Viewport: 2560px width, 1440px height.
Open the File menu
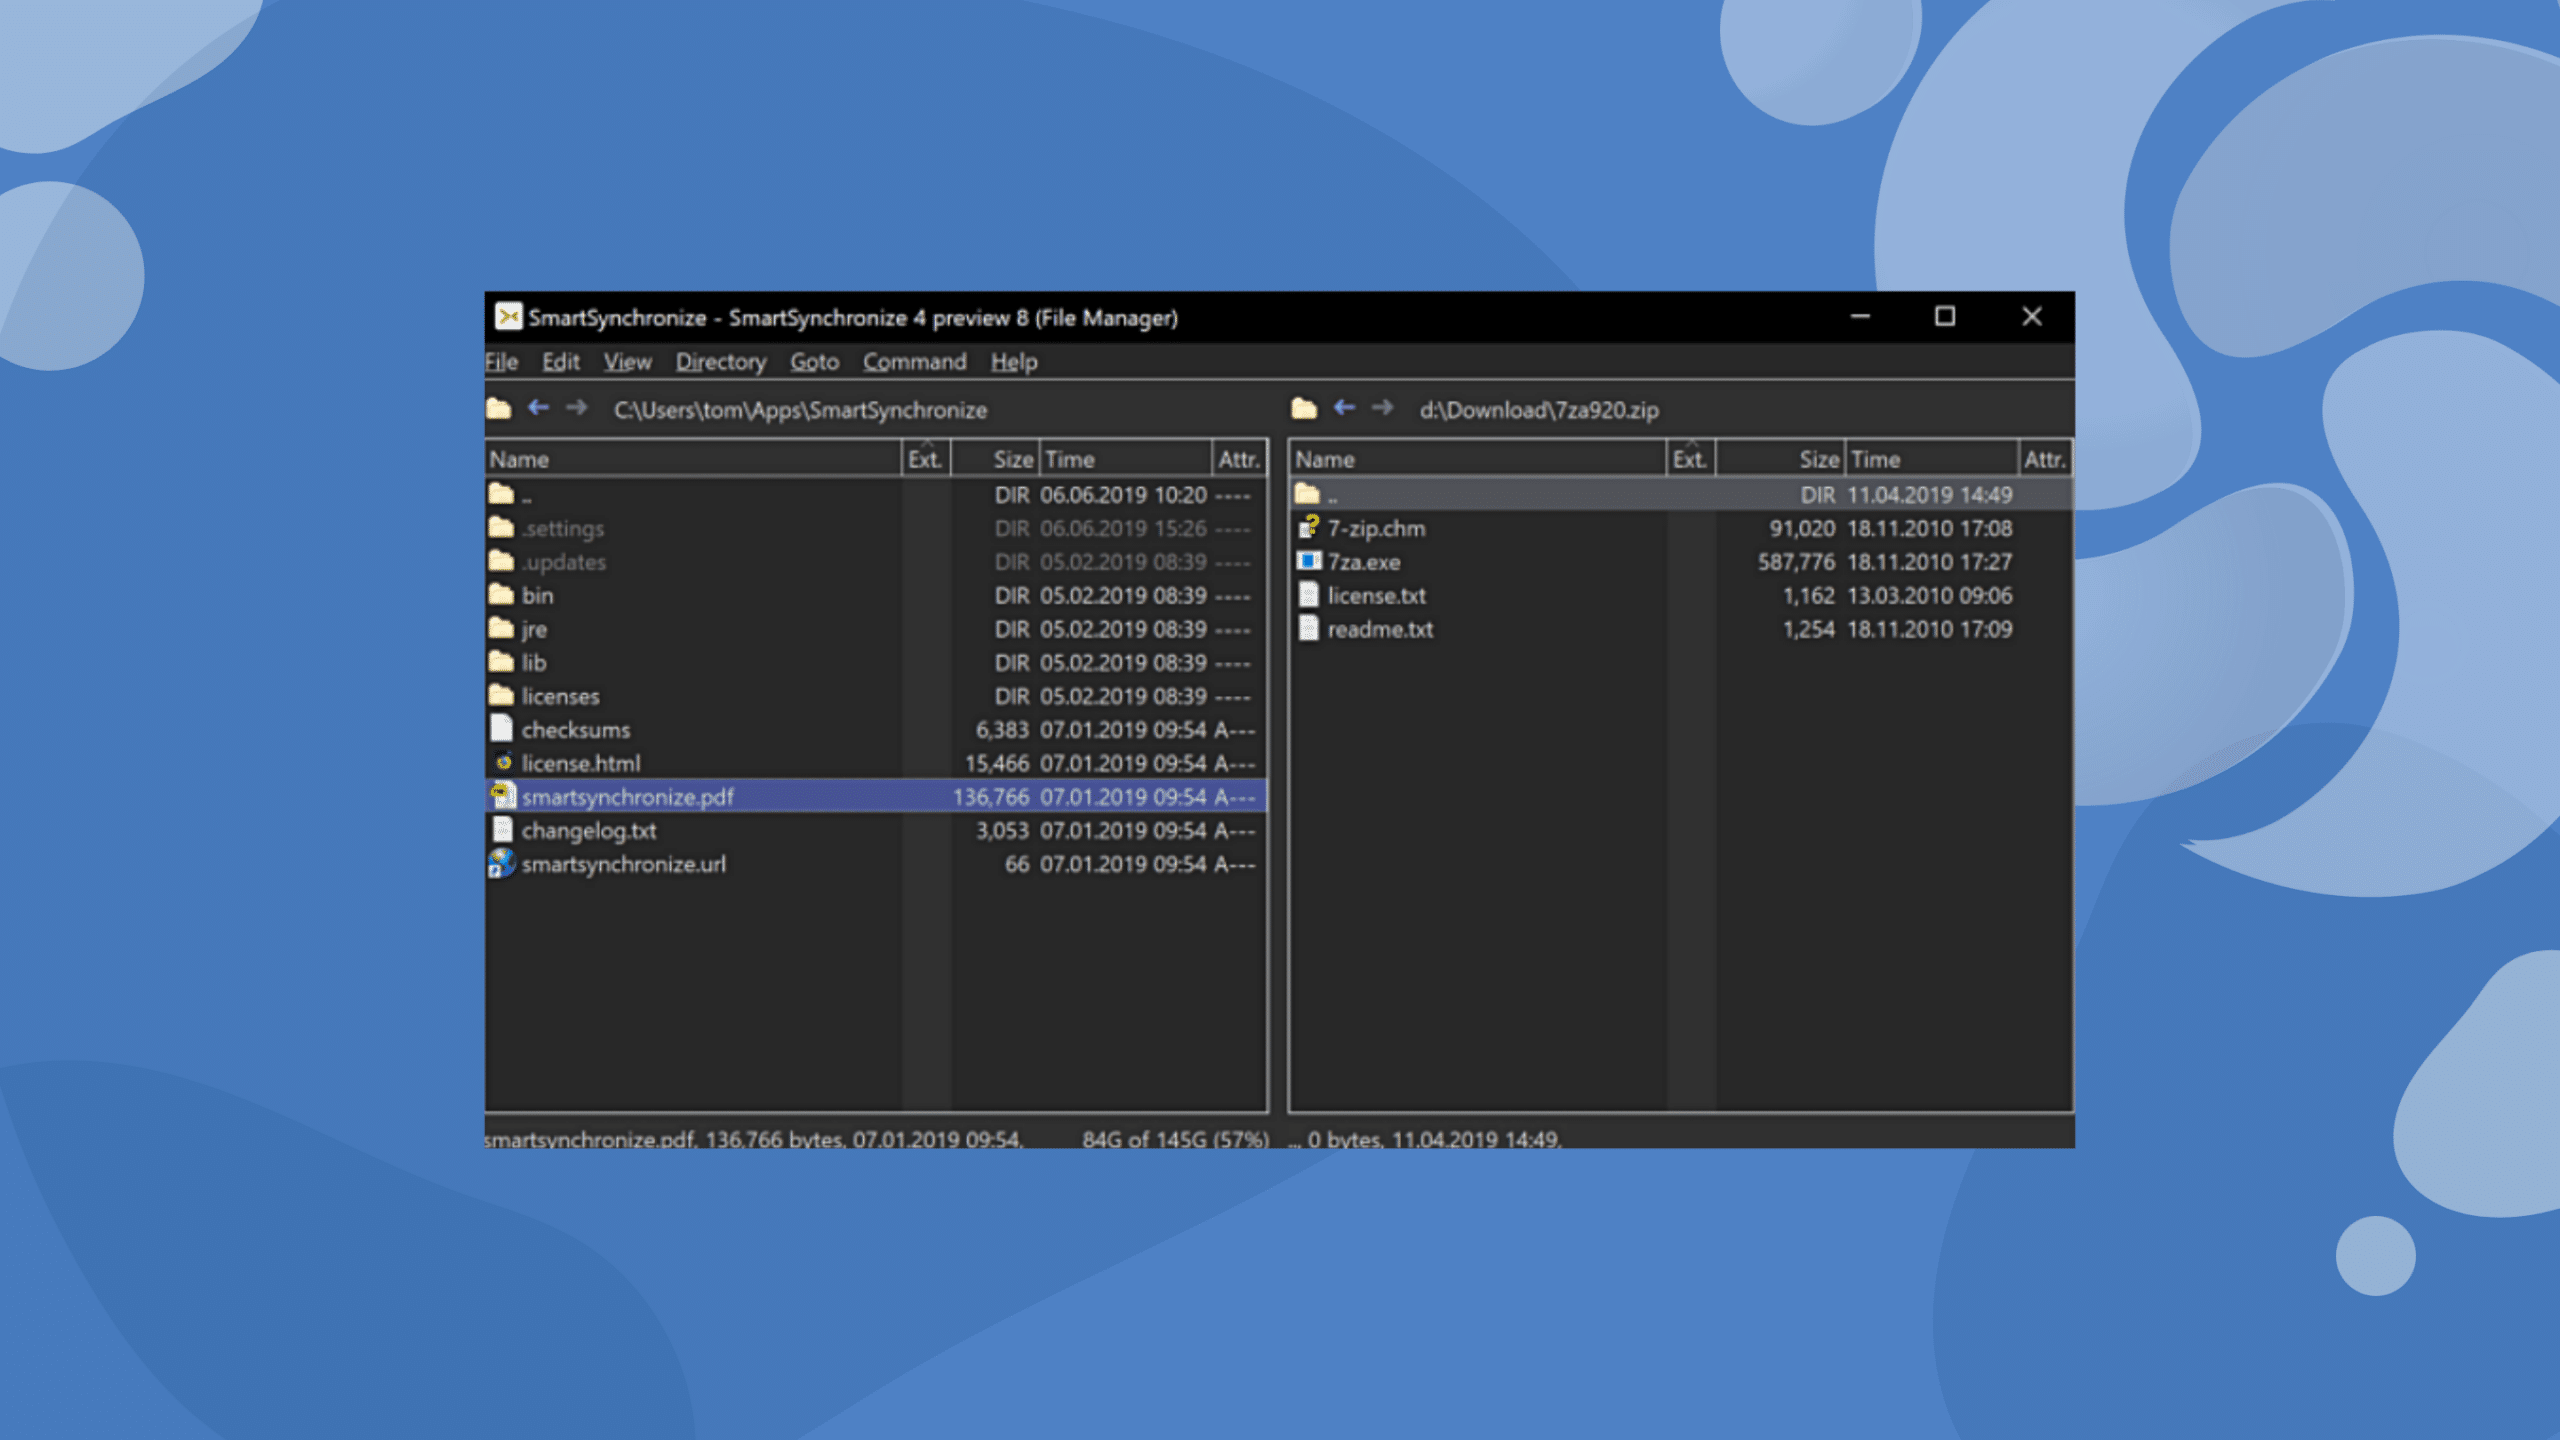click(501, 362)
